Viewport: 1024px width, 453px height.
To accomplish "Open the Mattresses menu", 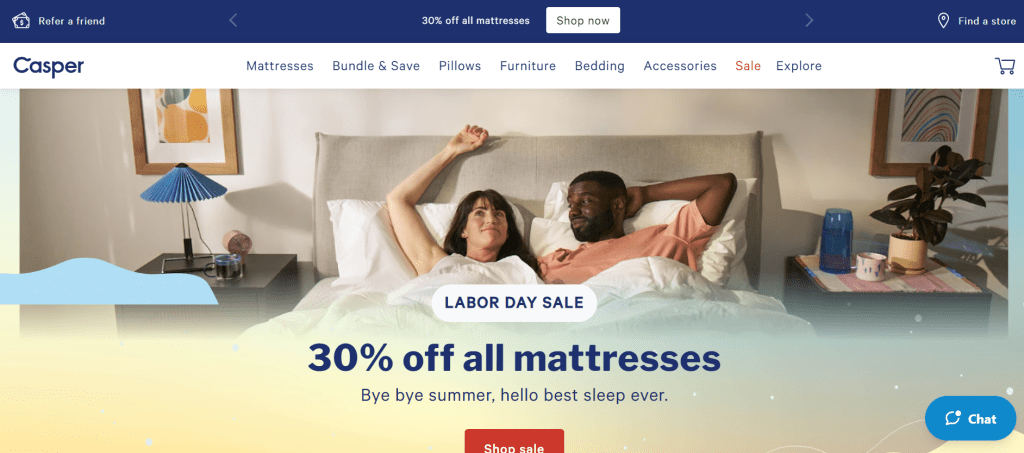I will click(280, 66).
